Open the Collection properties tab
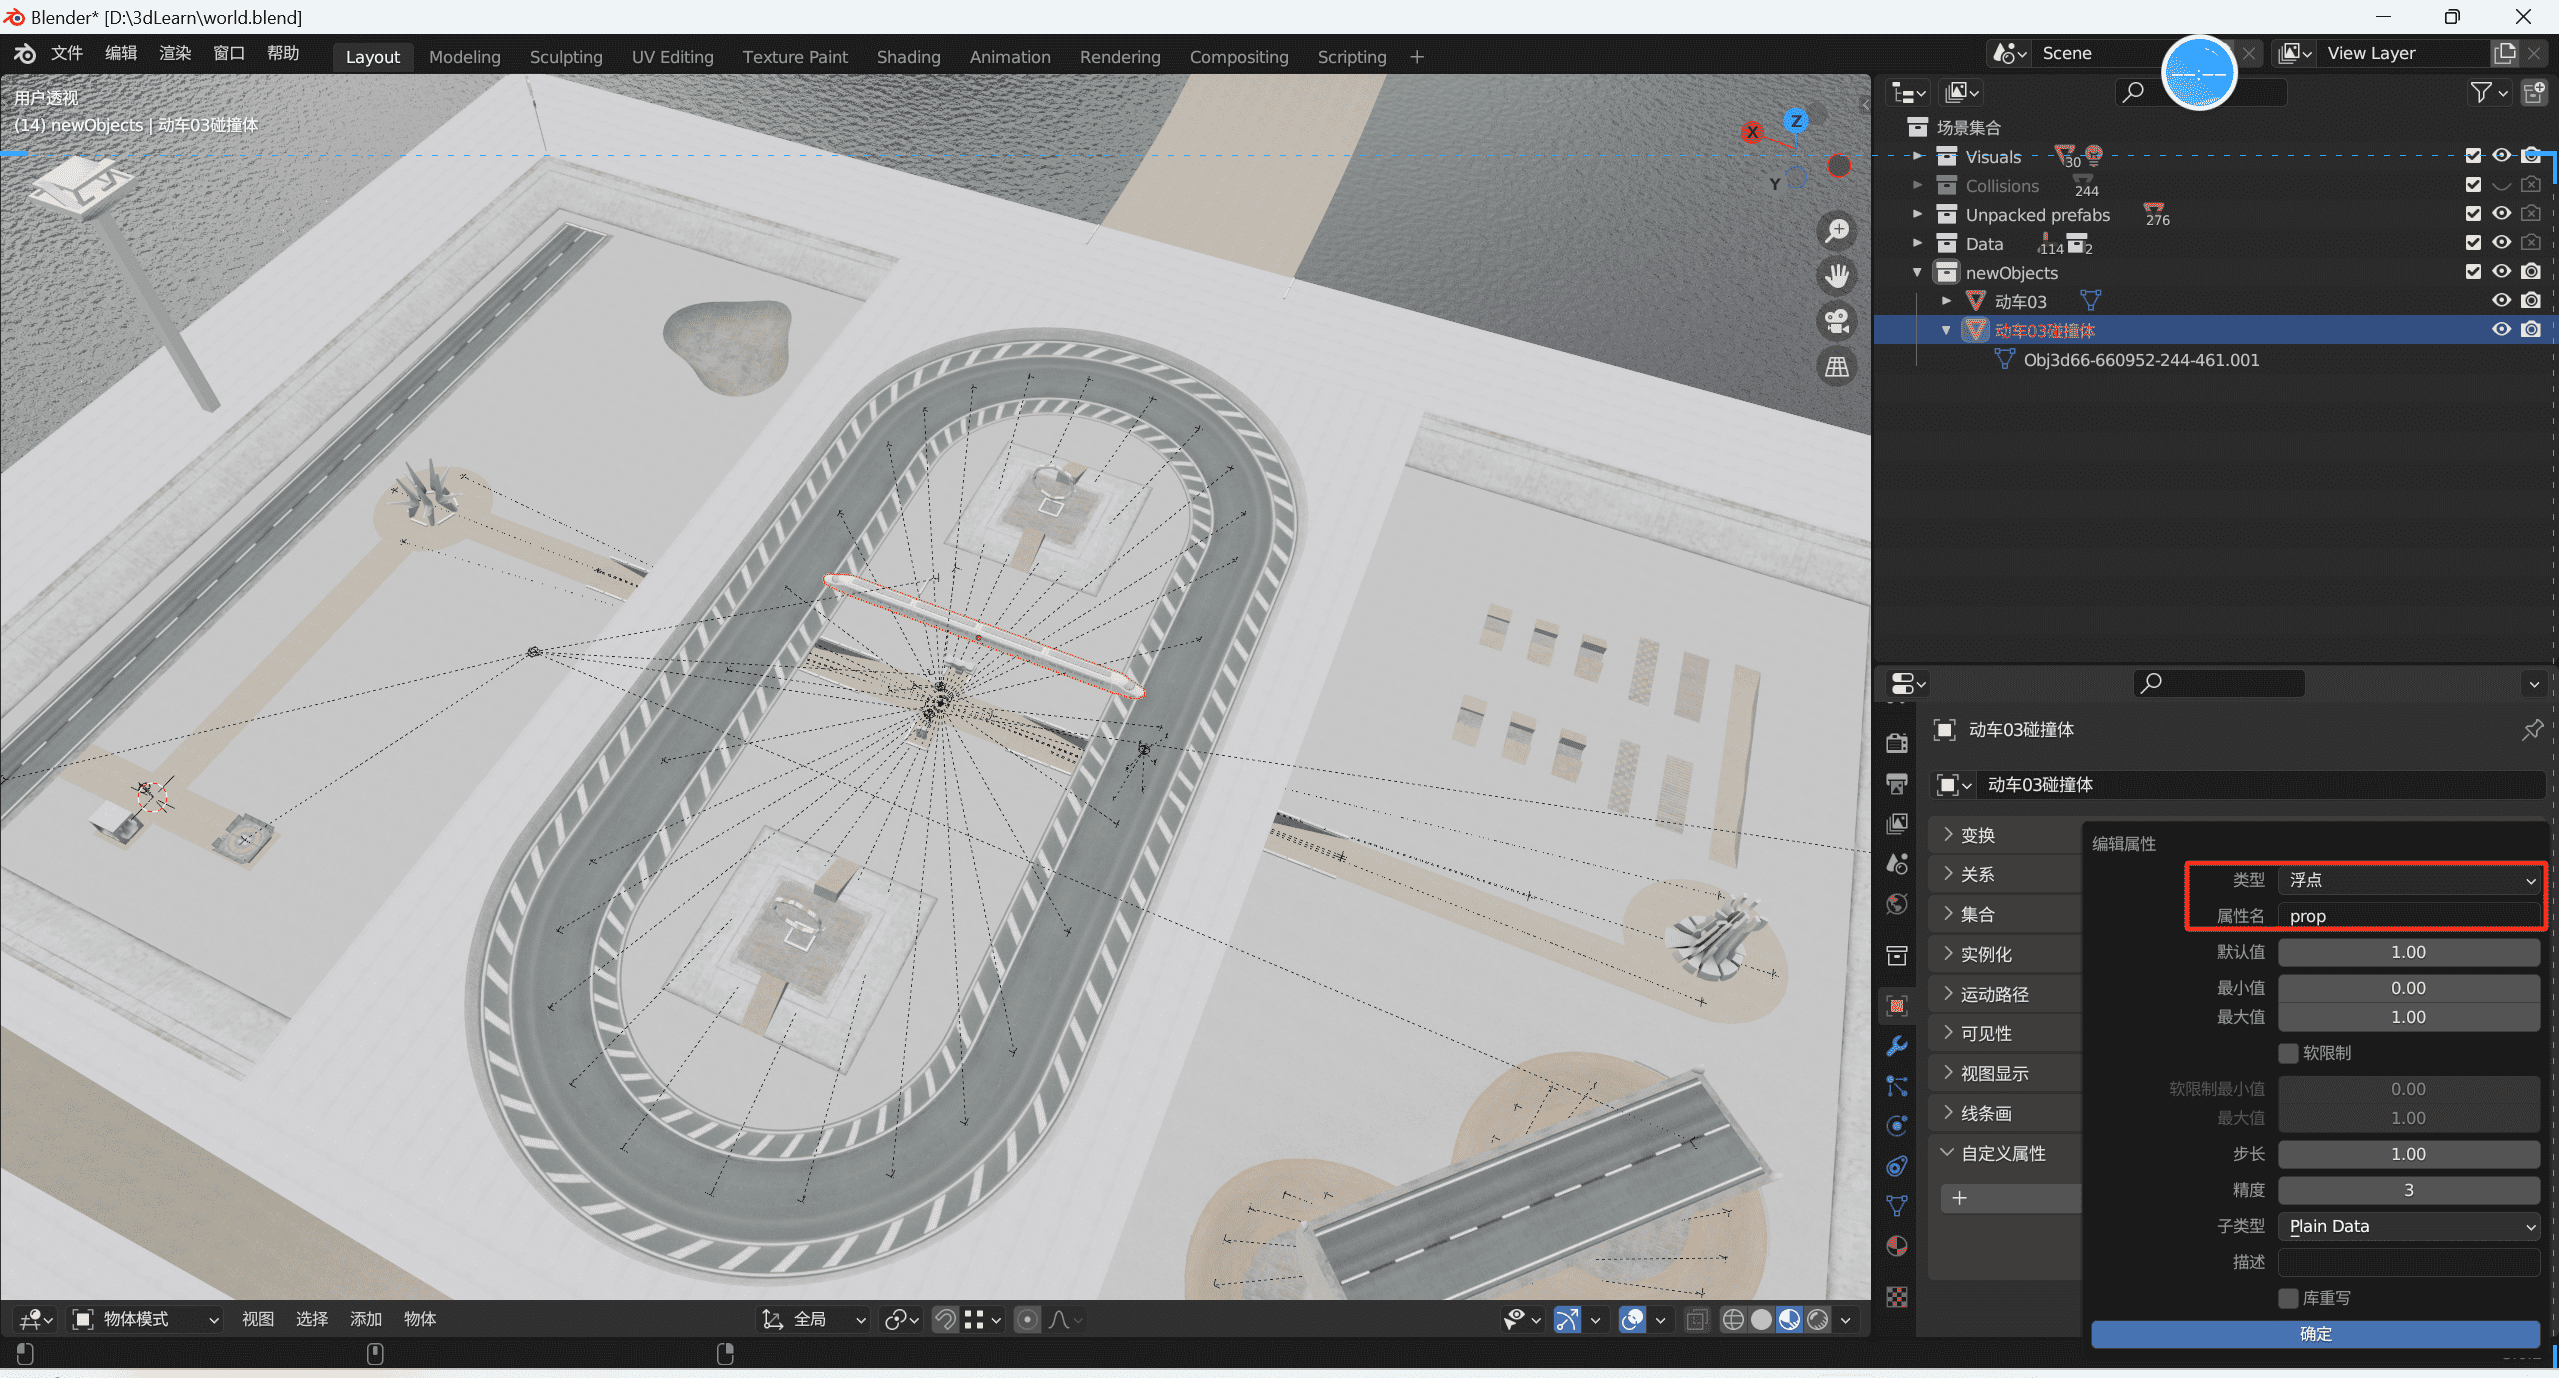 point(1896,955)
